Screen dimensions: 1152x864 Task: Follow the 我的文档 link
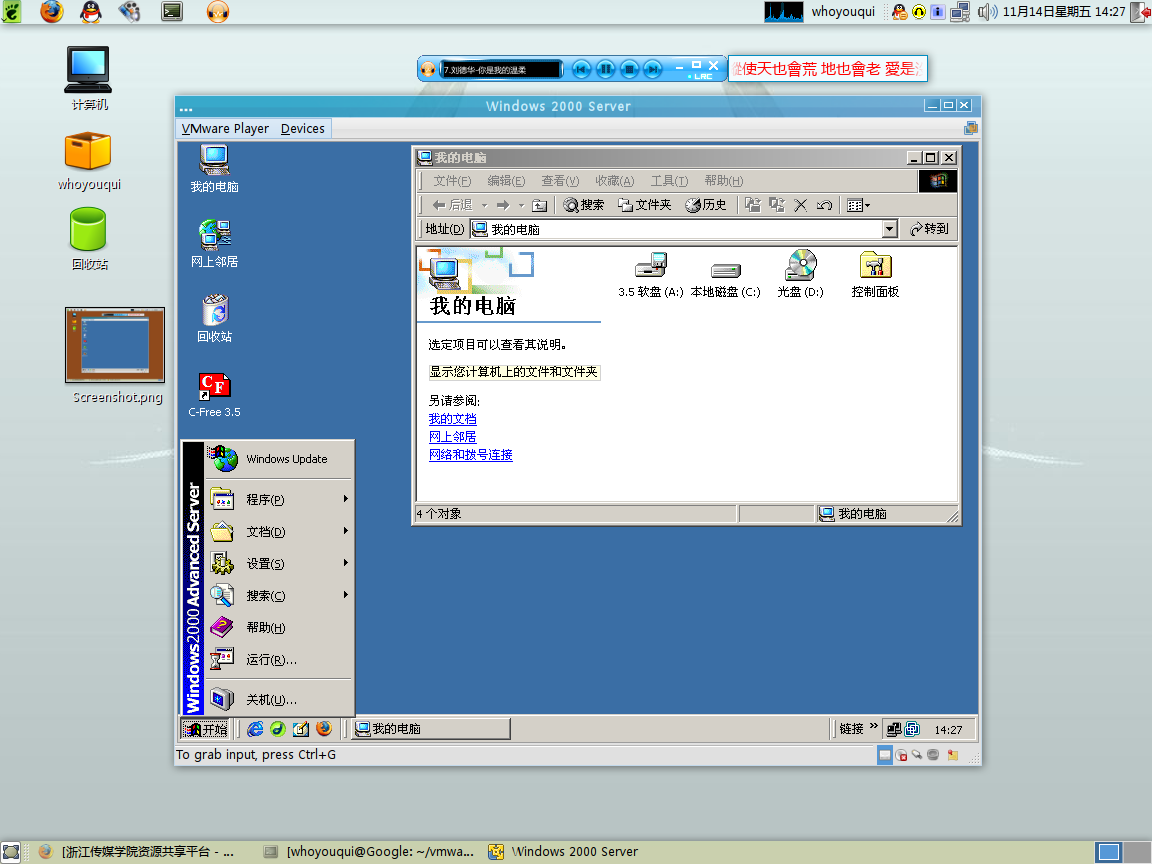coord(453,419)
